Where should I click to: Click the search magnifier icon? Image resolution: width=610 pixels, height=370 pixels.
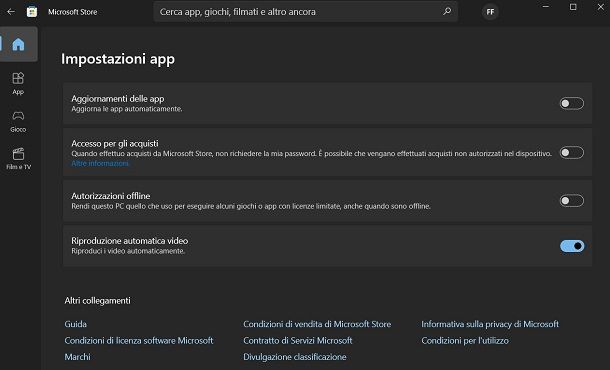(447, 11)
